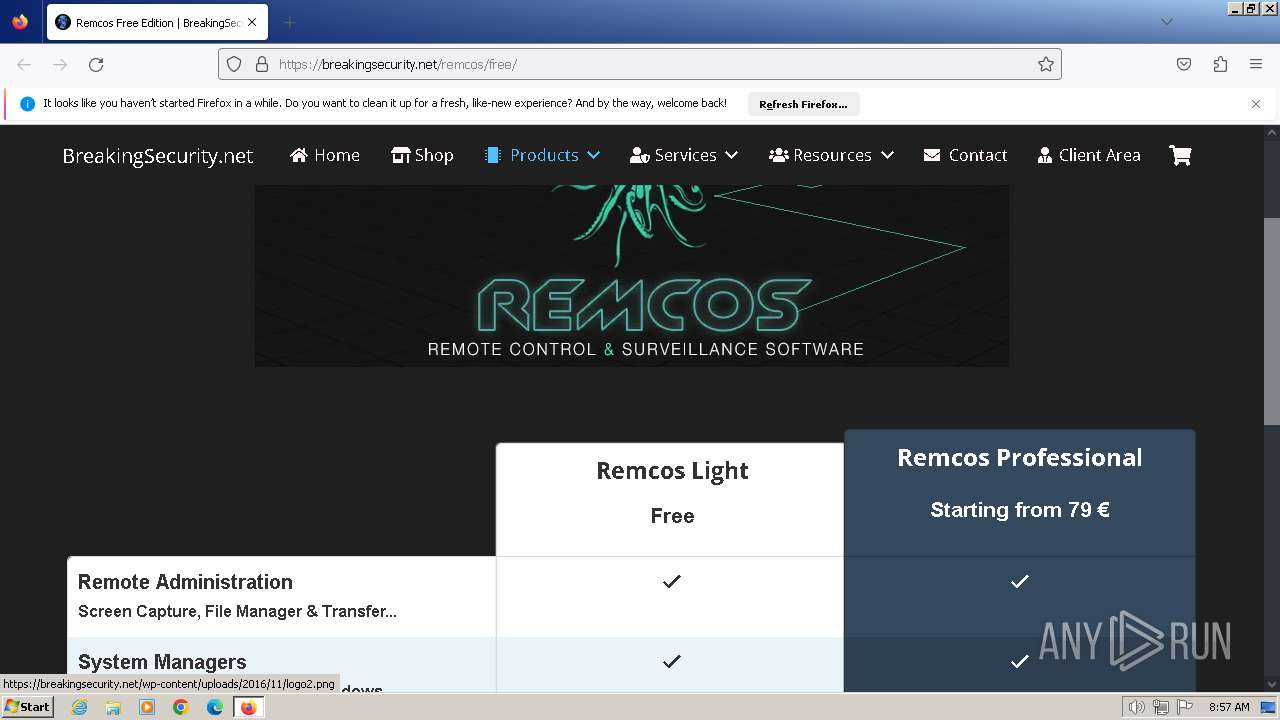Click the System Managers feature row title

tap(162, 662)
